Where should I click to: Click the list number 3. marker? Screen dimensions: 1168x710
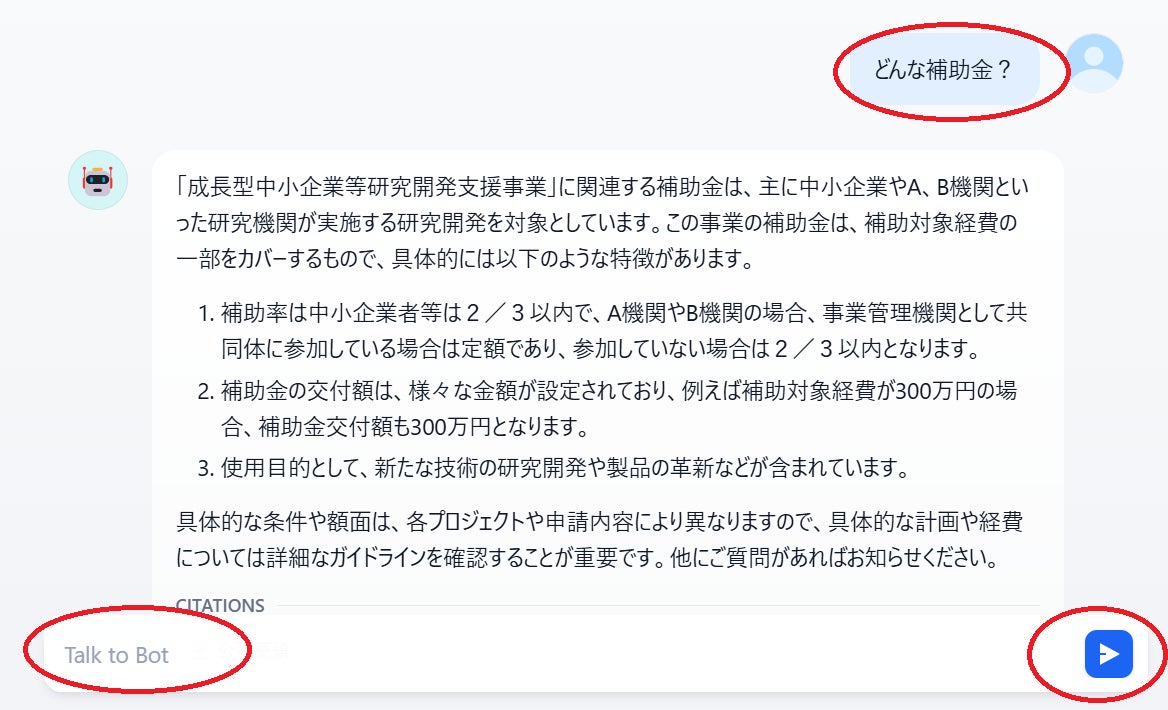pos(206,469)
